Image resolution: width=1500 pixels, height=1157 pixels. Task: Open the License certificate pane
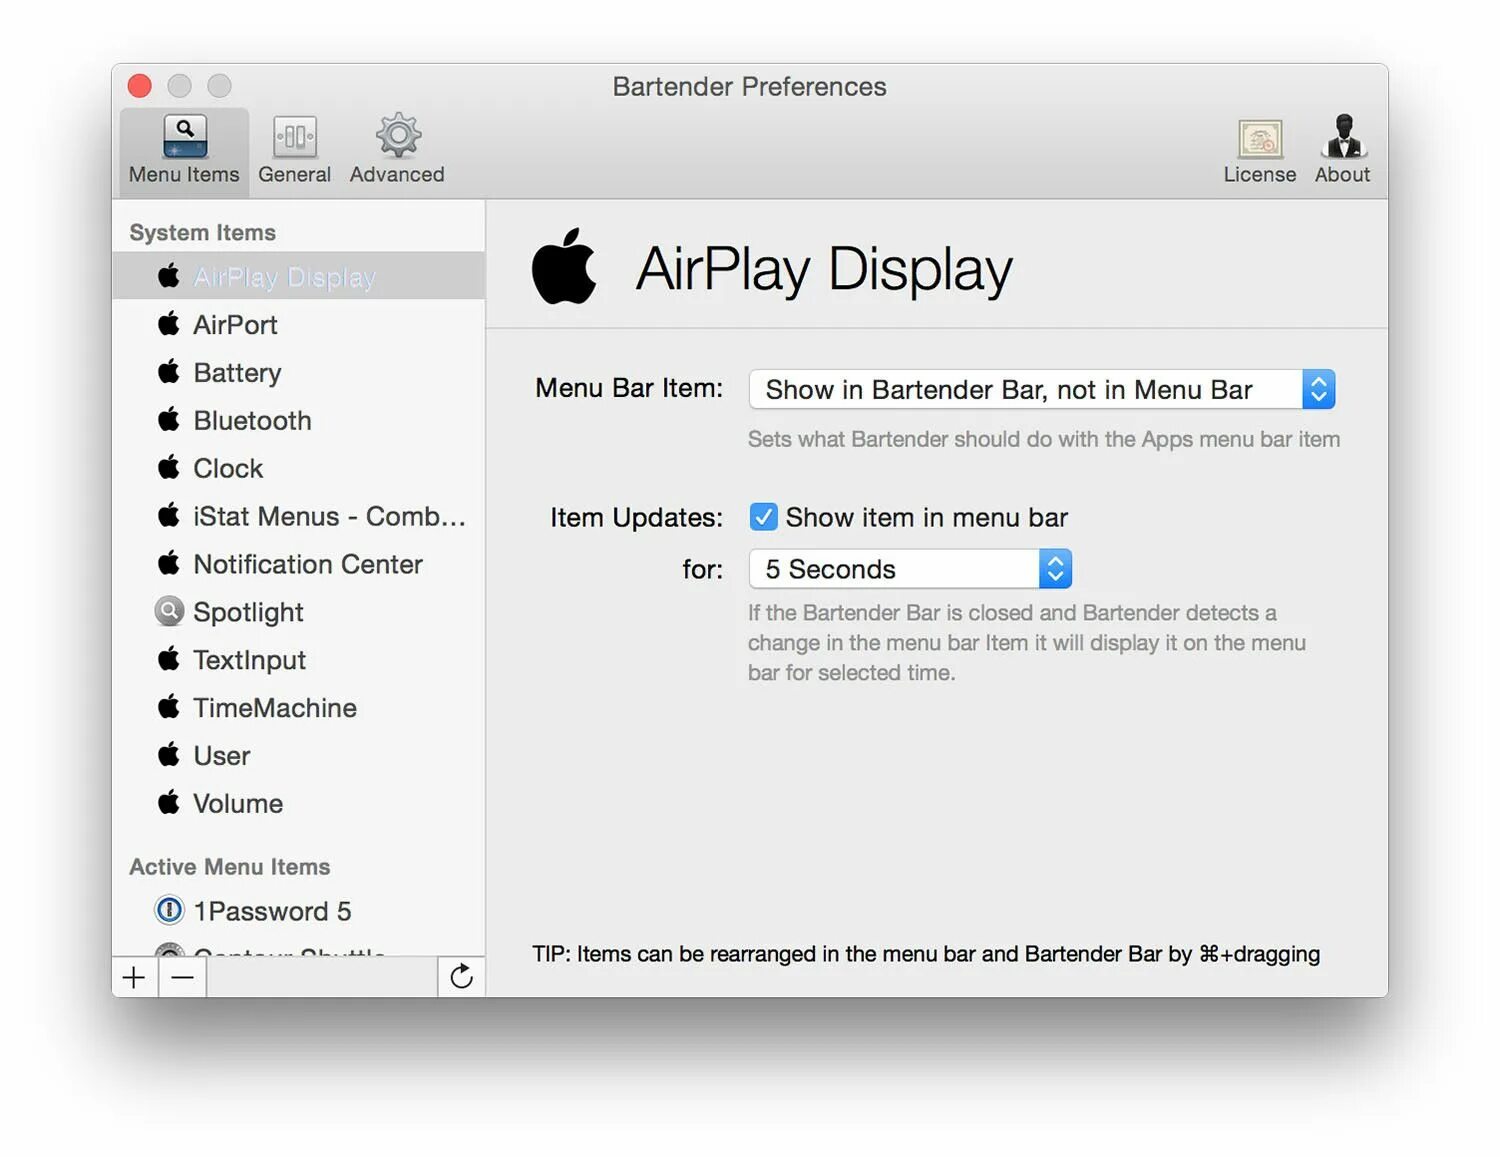coord(1259,150)
